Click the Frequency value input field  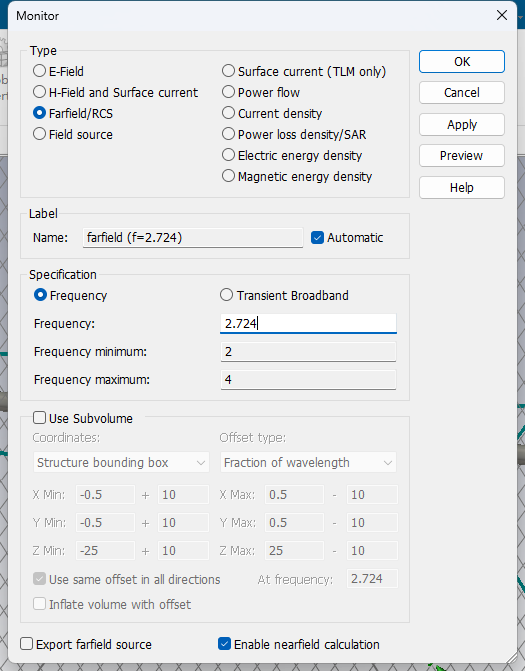point(308,324)
